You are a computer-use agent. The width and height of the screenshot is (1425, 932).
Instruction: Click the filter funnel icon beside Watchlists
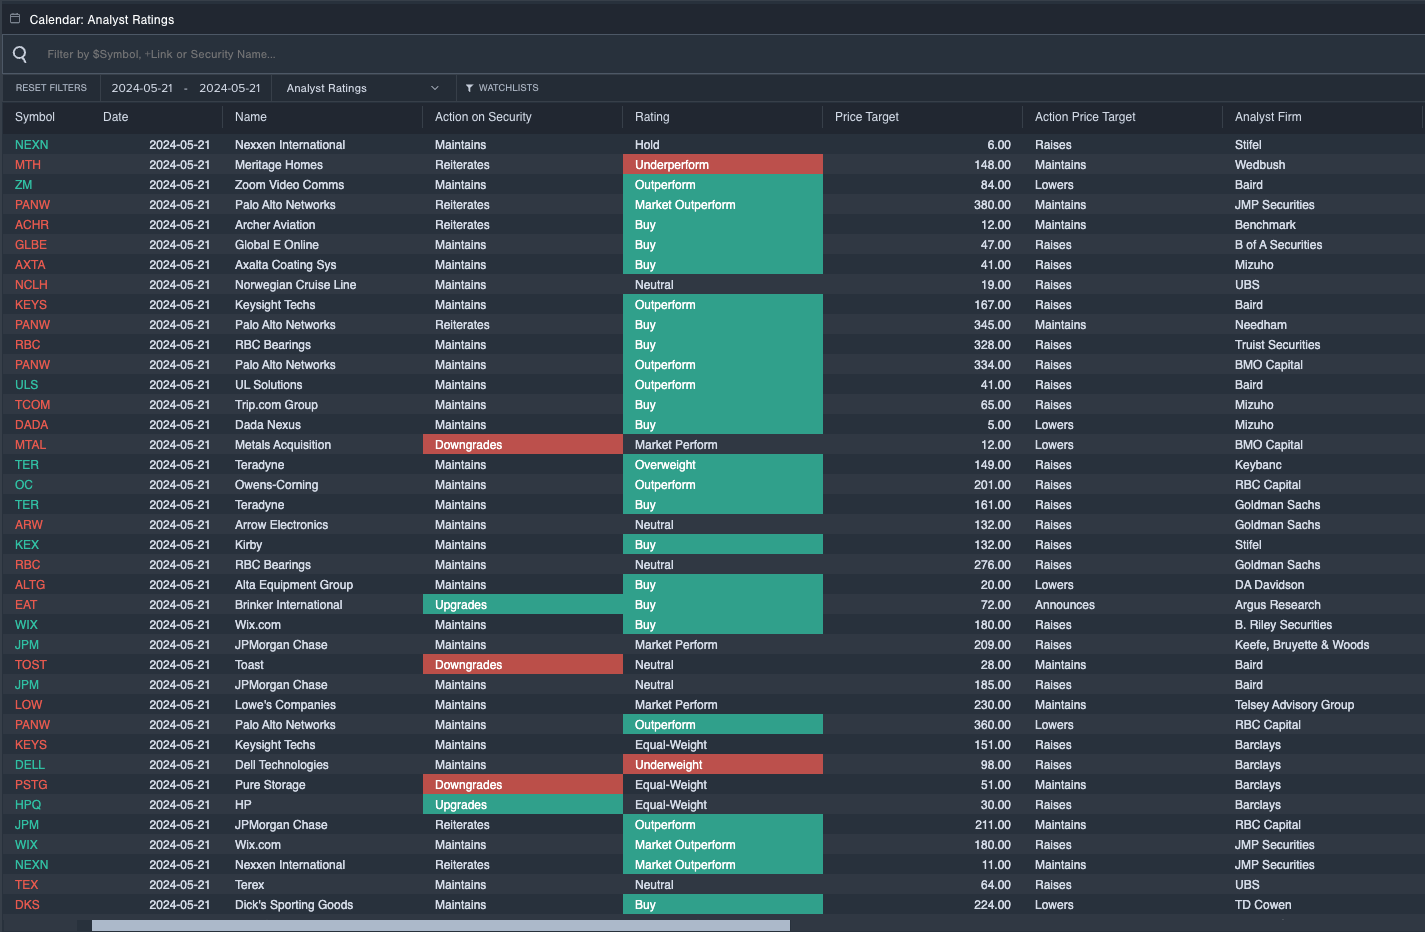click(x=469, y=88)
